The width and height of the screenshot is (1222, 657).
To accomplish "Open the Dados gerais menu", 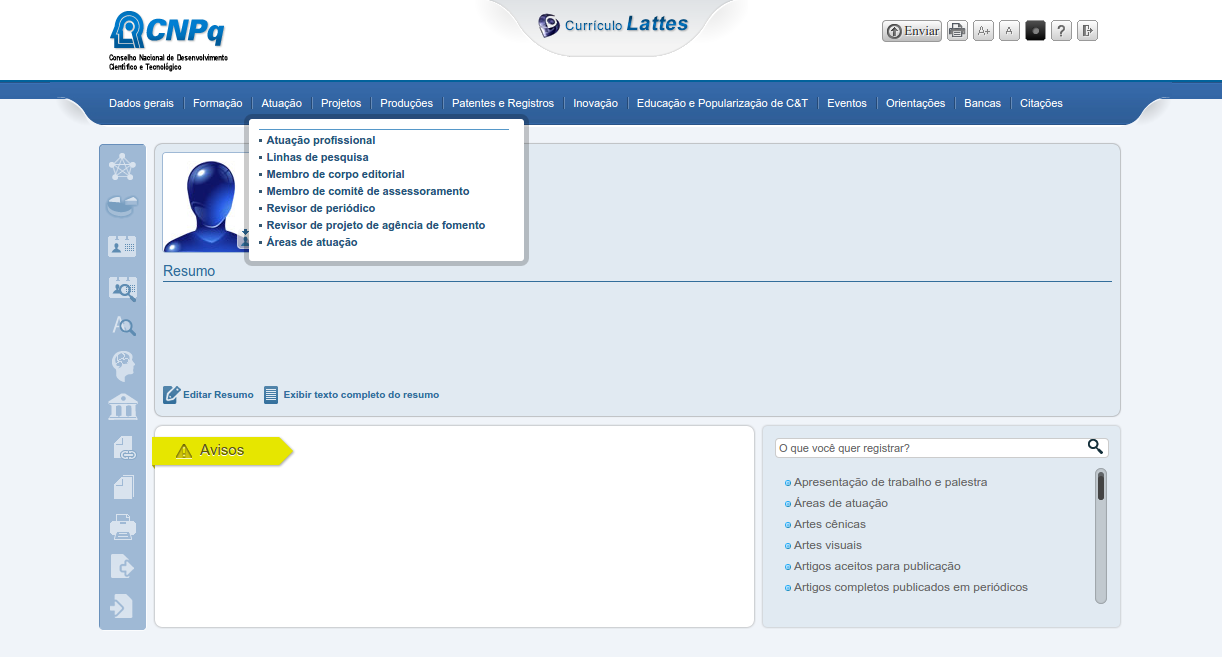I will tap(141, 103).
